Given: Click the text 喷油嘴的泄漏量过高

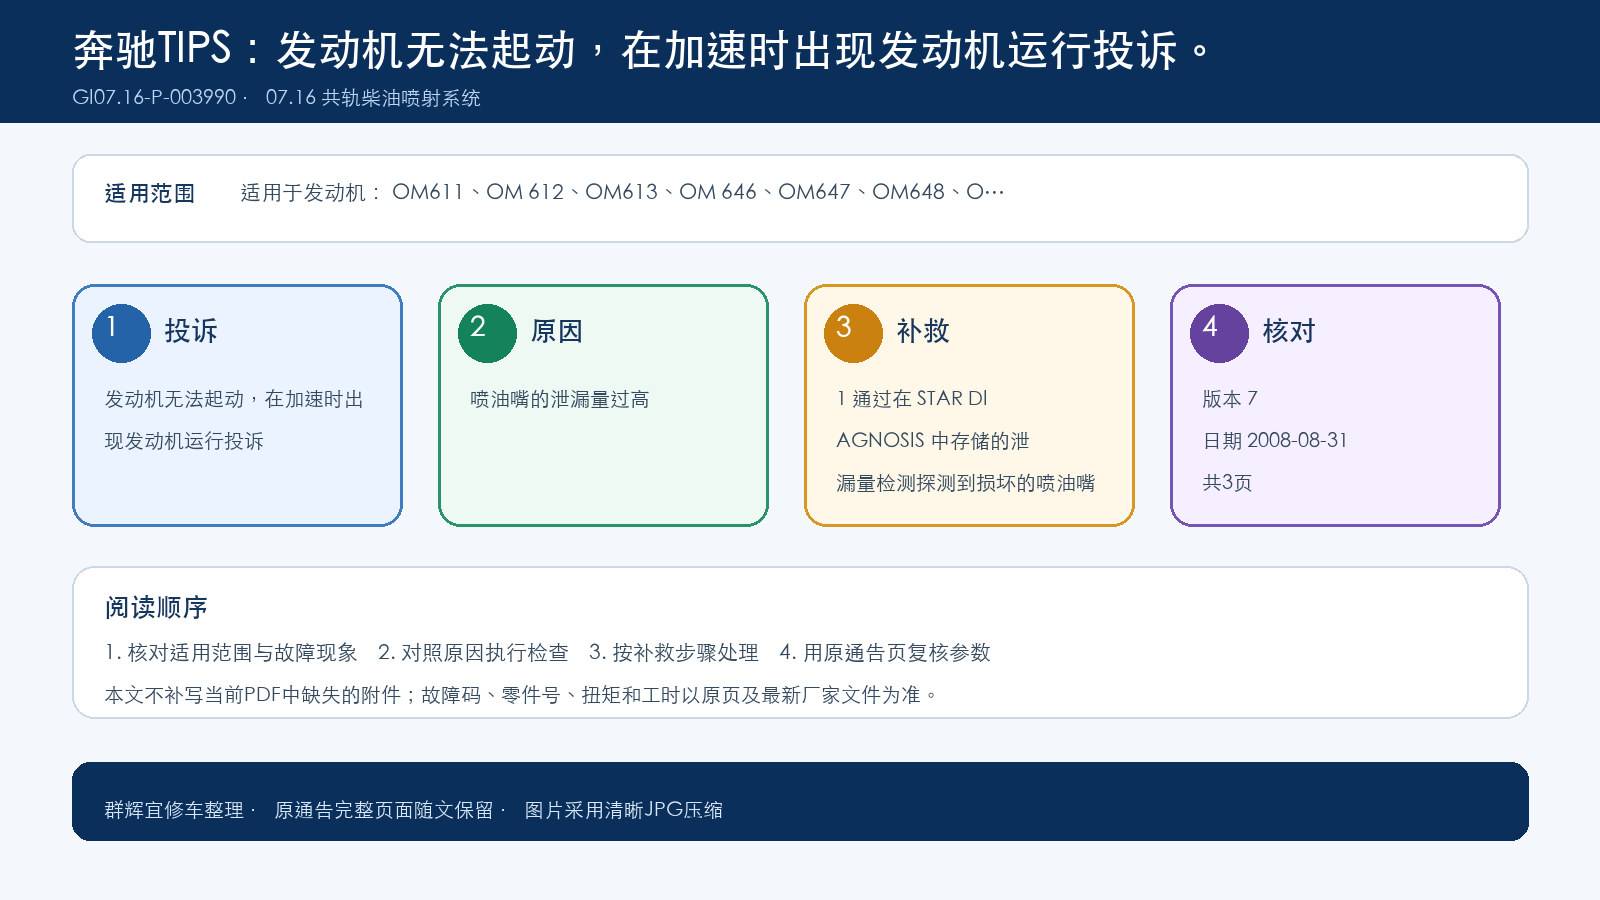Looking at the screenshot, I should click(560, 399).
